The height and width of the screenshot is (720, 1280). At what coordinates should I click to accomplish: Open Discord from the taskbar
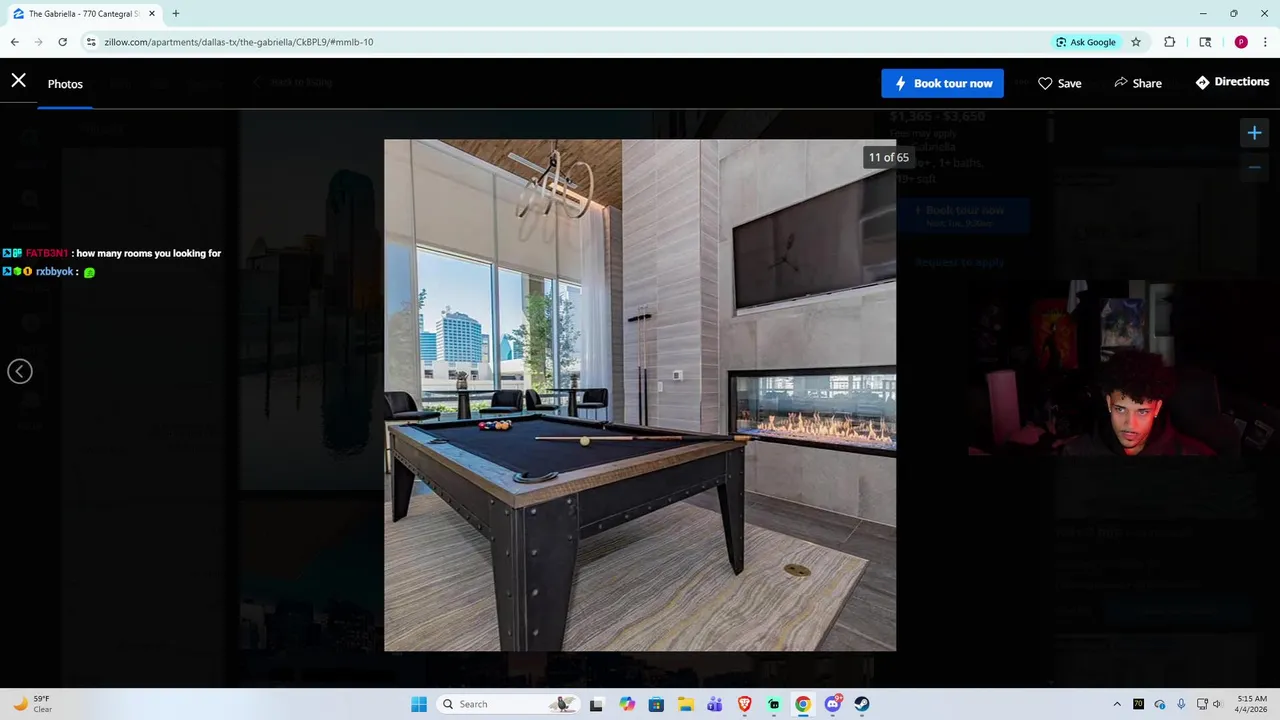833,704
